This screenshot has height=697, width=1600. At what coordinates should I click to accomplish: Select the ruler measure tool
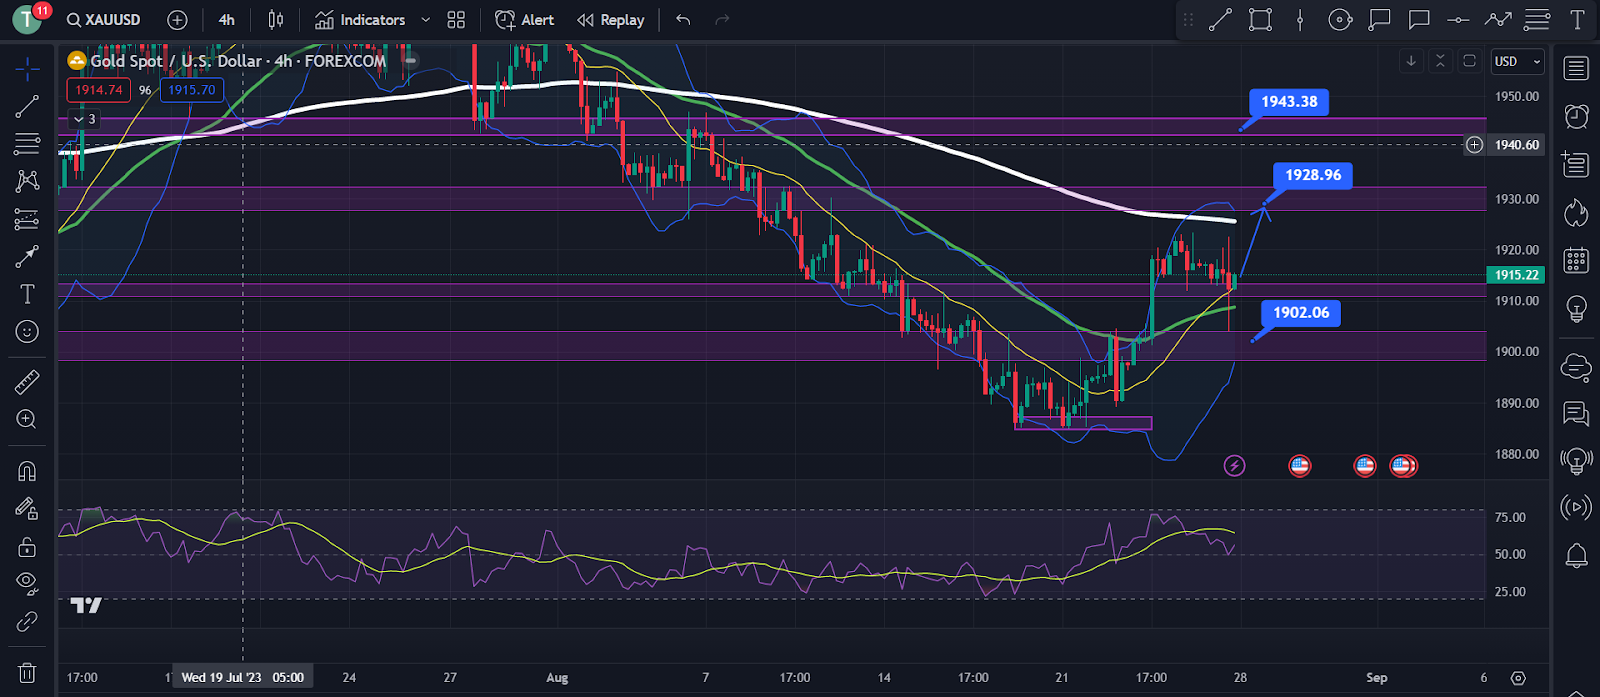(x=27, y=382)
